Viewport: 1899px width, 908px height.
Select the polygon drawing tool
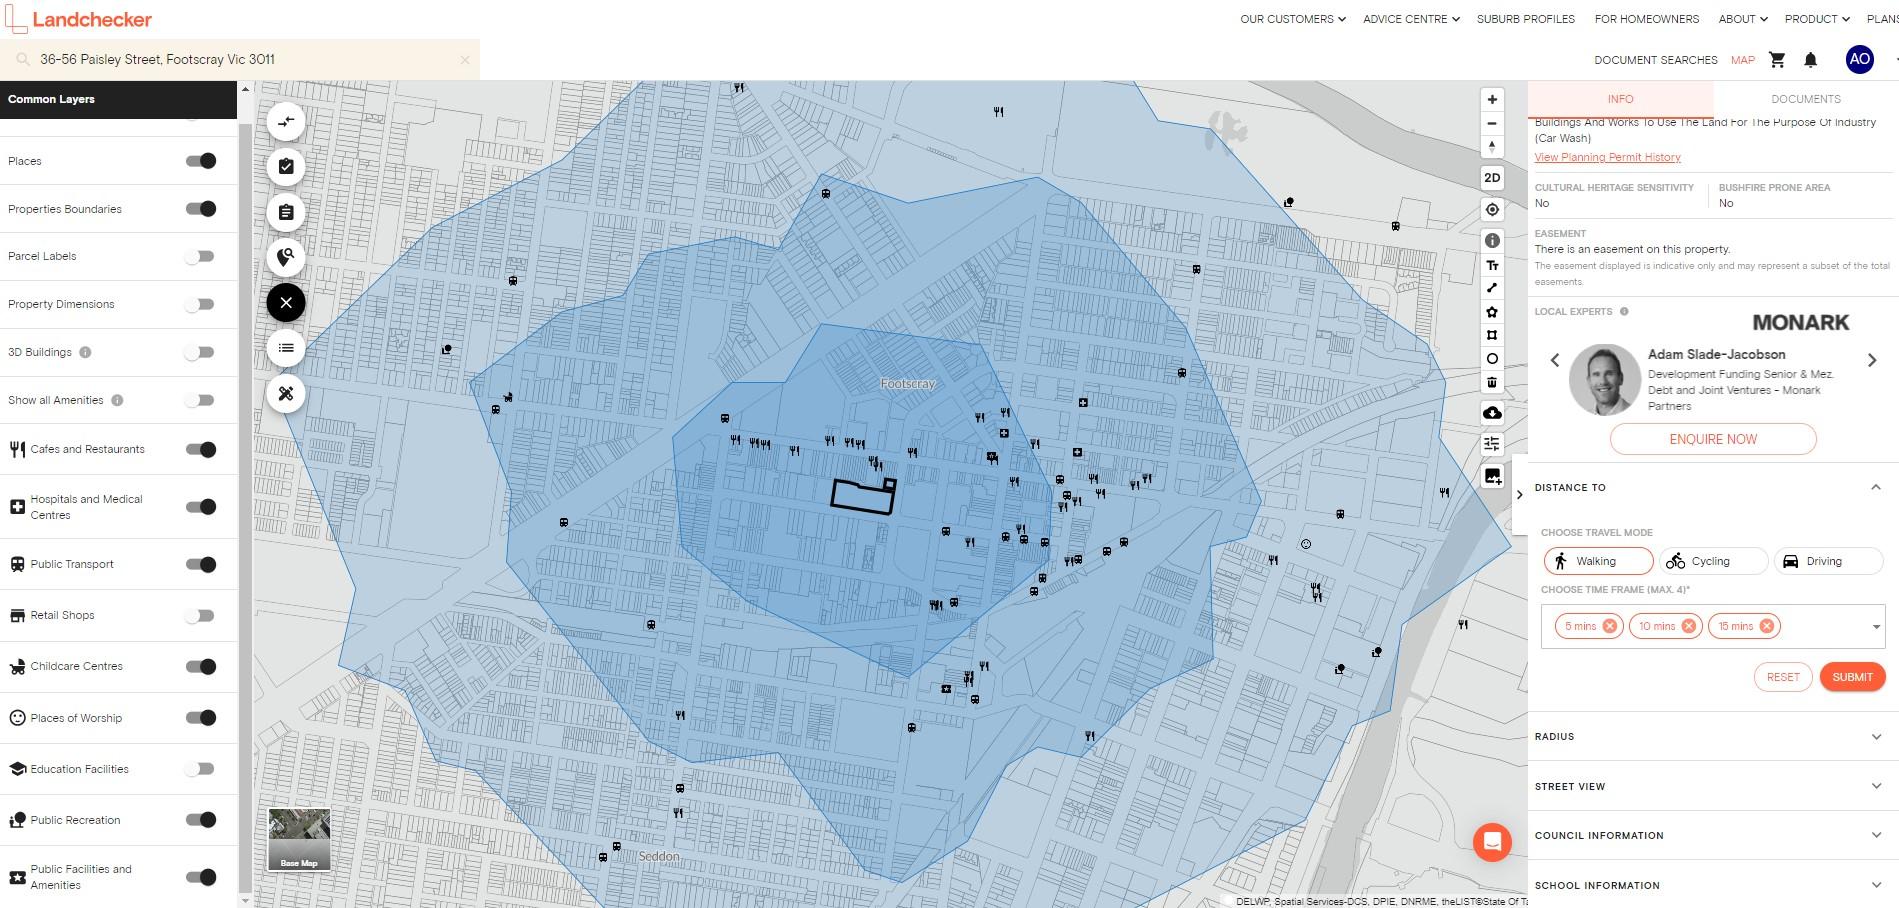[1492, 312]
